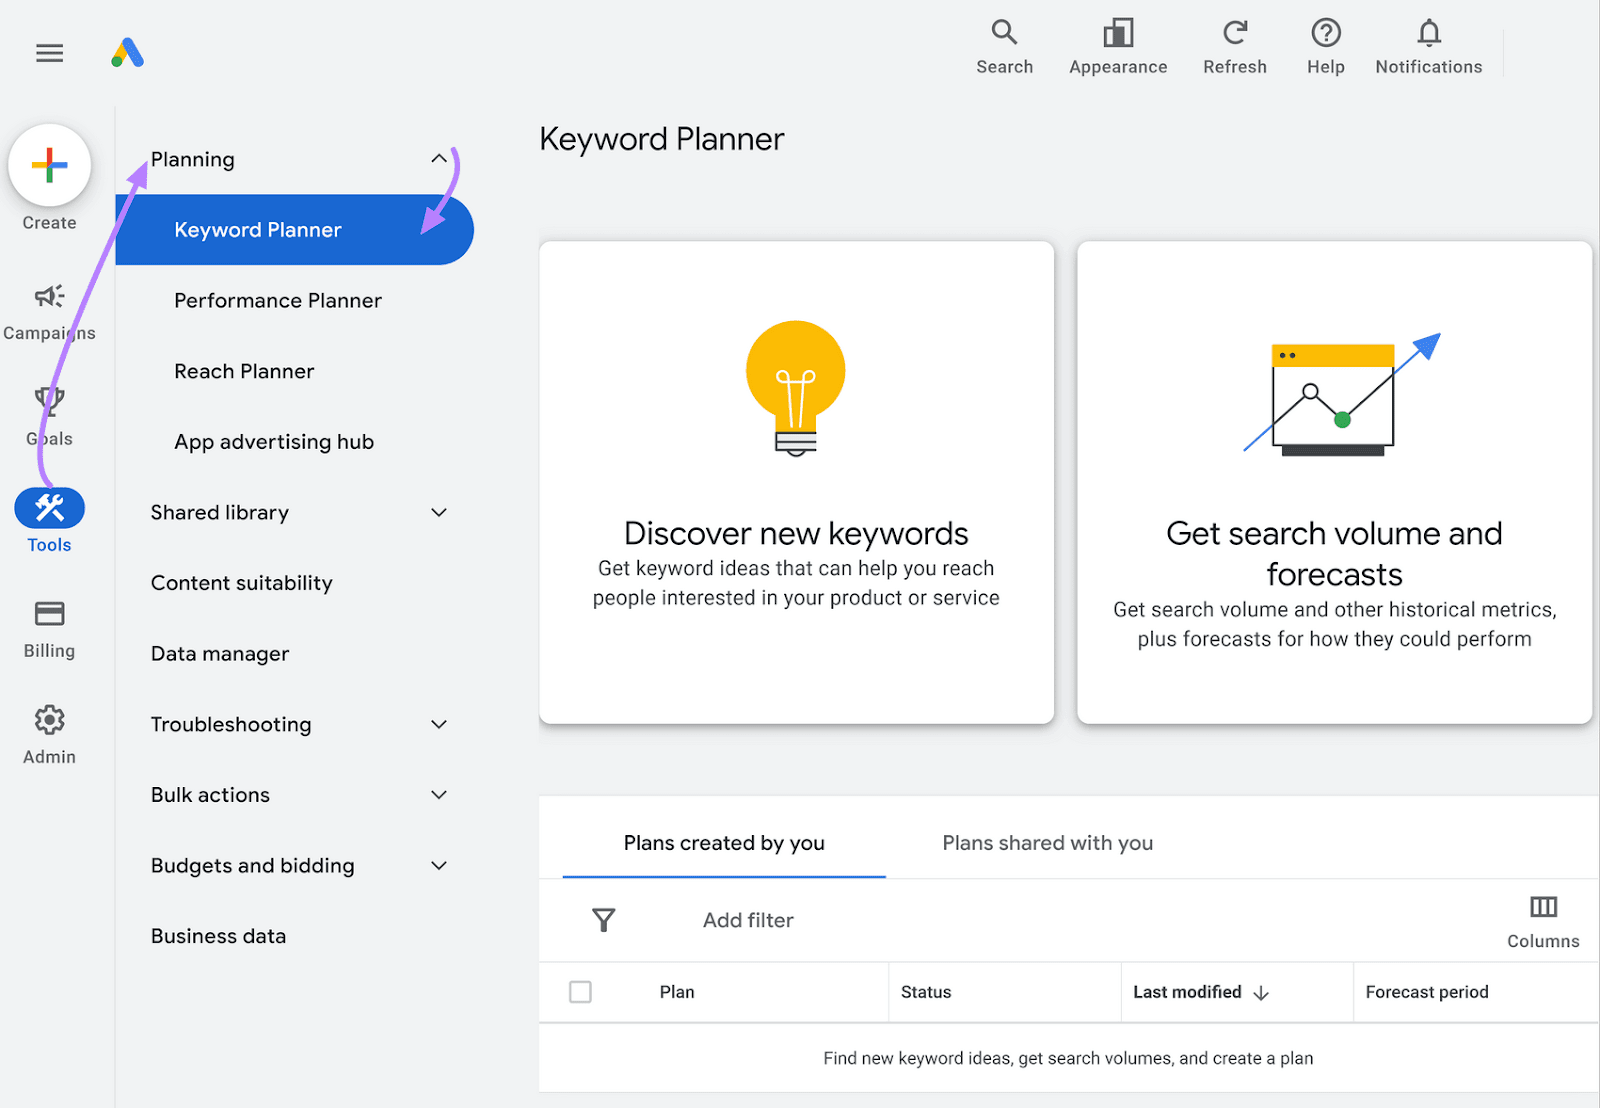Screen dimensions: 1600x1108
Task: Open Billing from the sidebar icon
Action: click(x=49, y=613)
